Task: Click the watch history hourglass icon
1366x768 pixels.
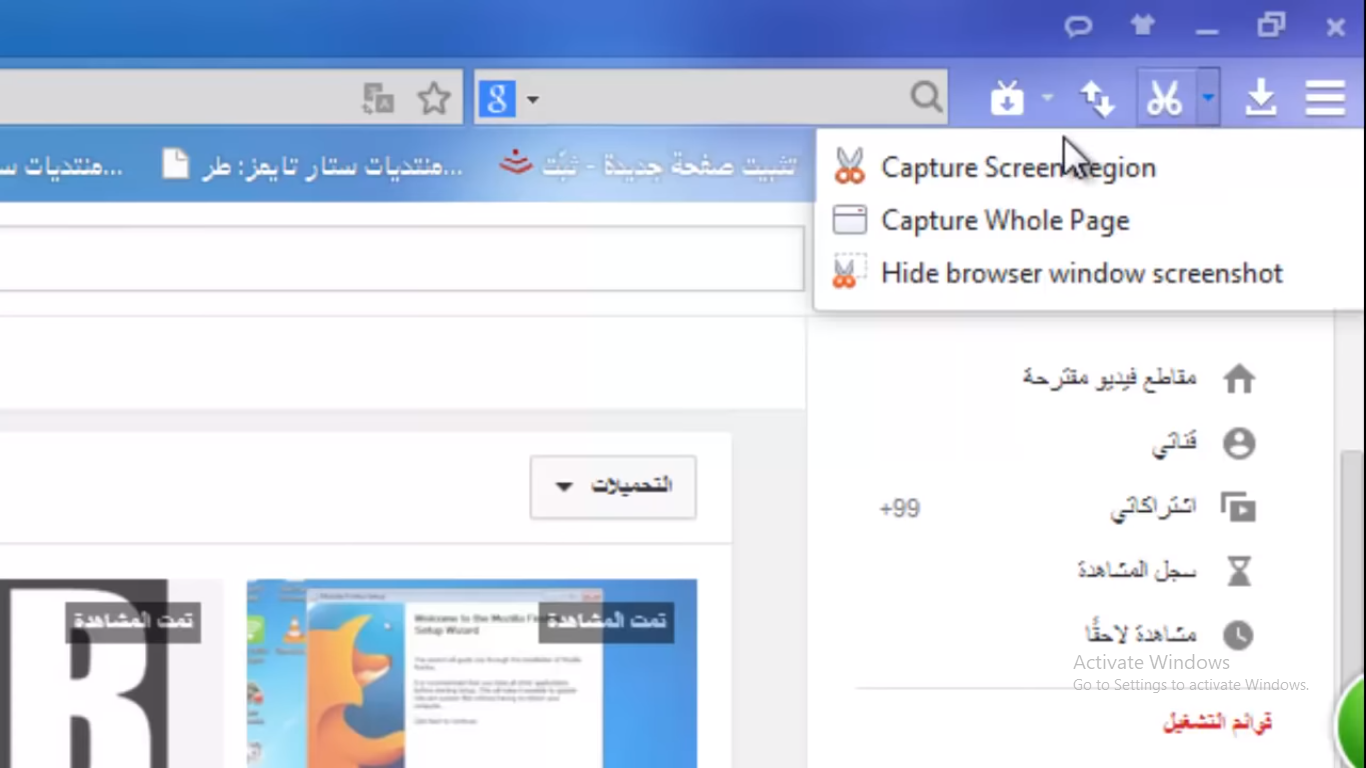Action: point(1240,570)
